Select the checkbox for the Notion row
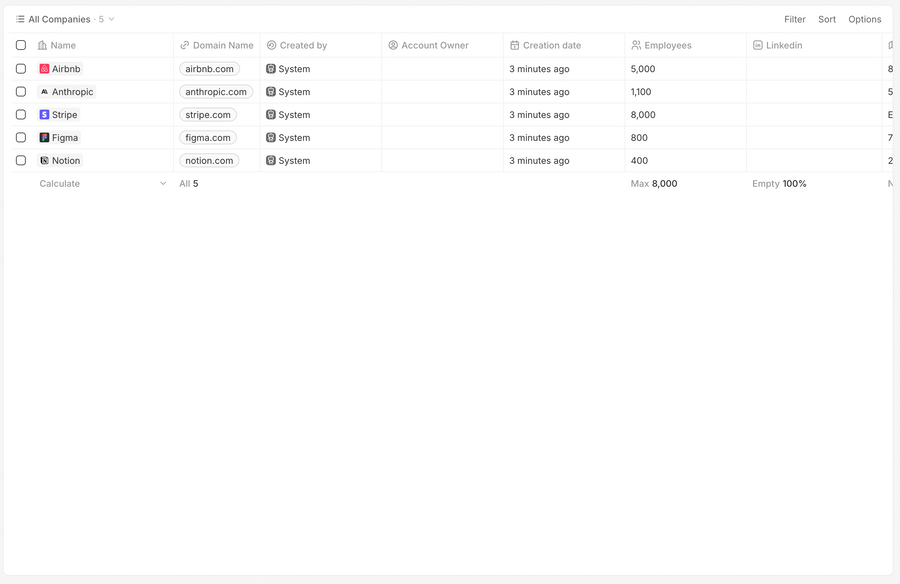This screenshot has width=900, height=584. 20,160
